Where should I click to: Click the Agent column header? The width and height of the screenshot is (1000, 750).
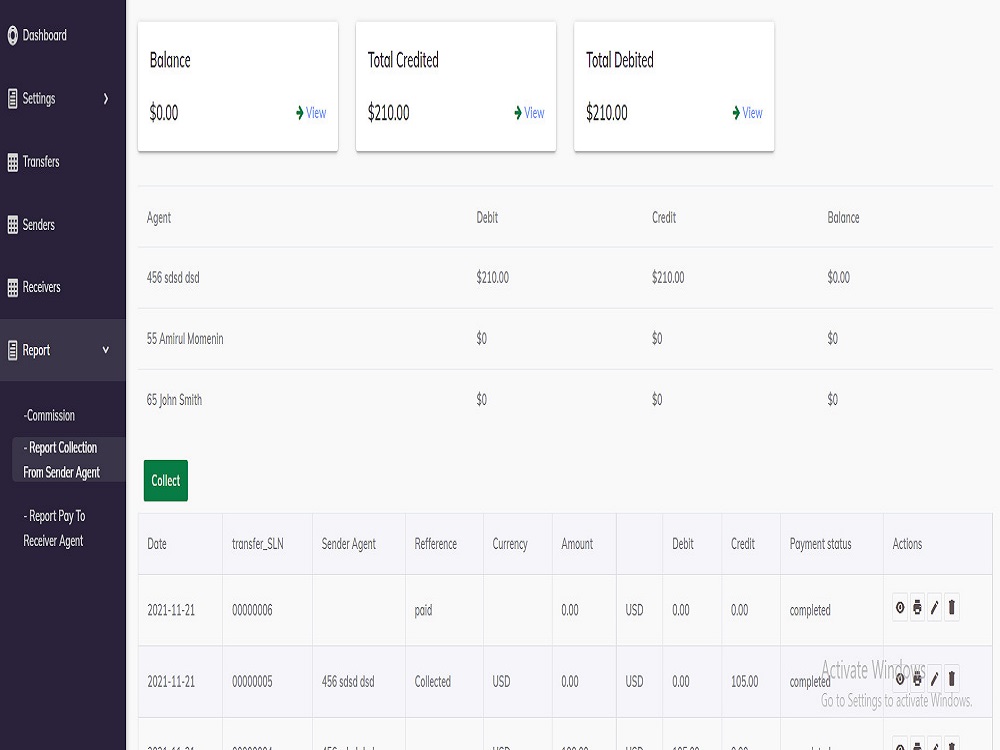159,218
